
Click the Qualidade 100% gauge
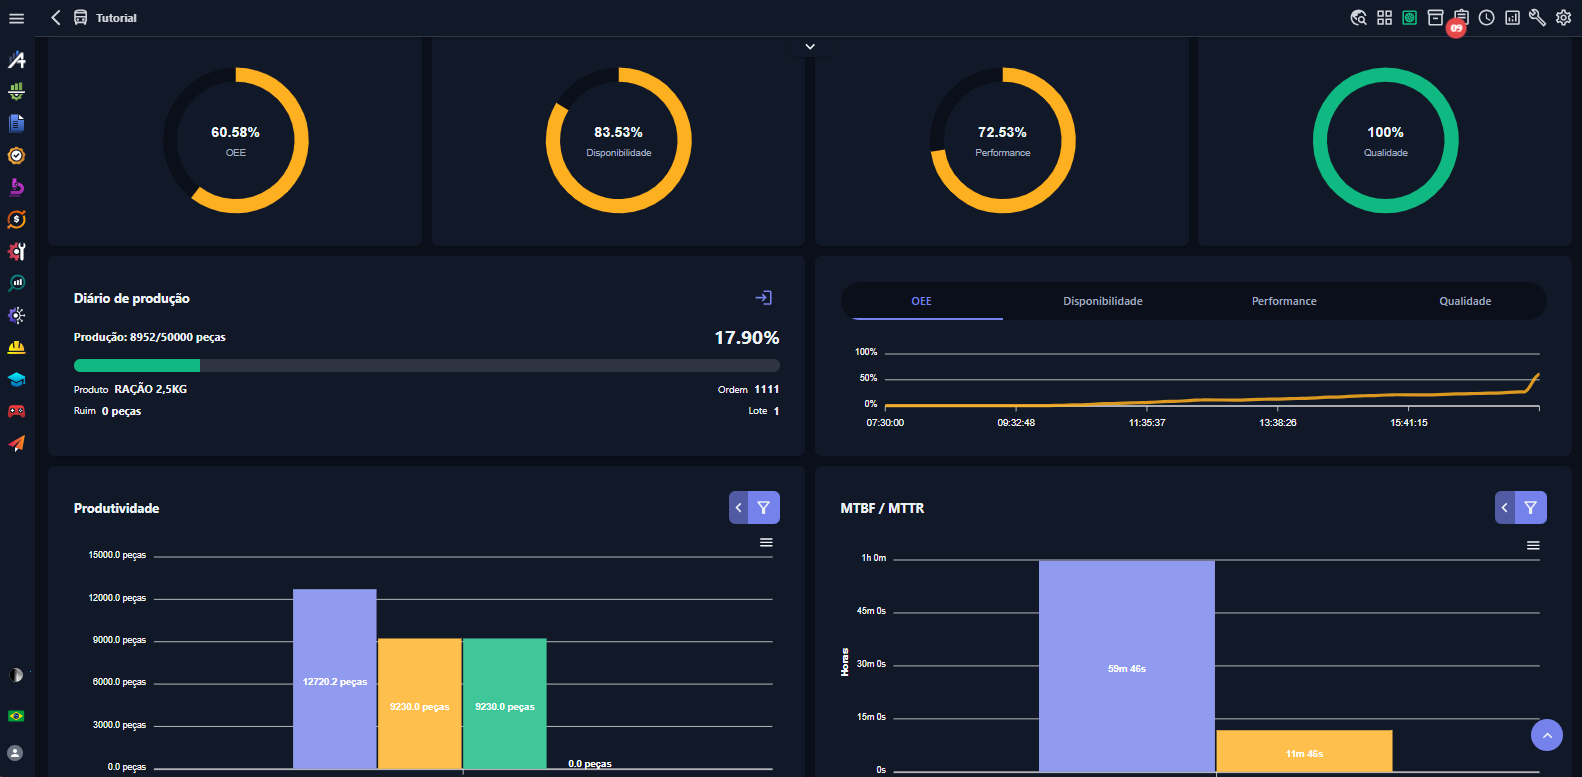1386,140
